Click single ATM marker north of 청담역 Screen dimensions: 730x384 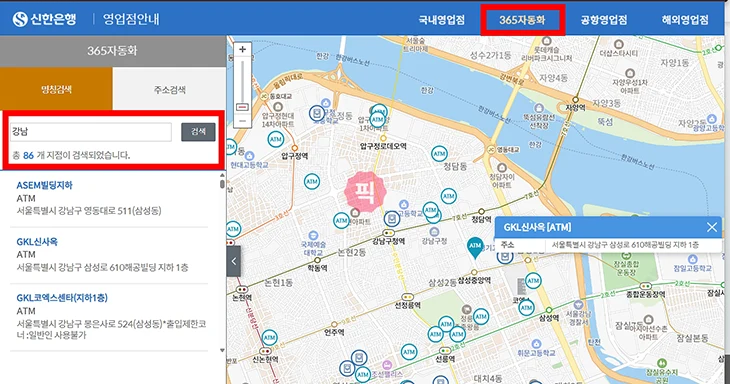coord(448,196)
